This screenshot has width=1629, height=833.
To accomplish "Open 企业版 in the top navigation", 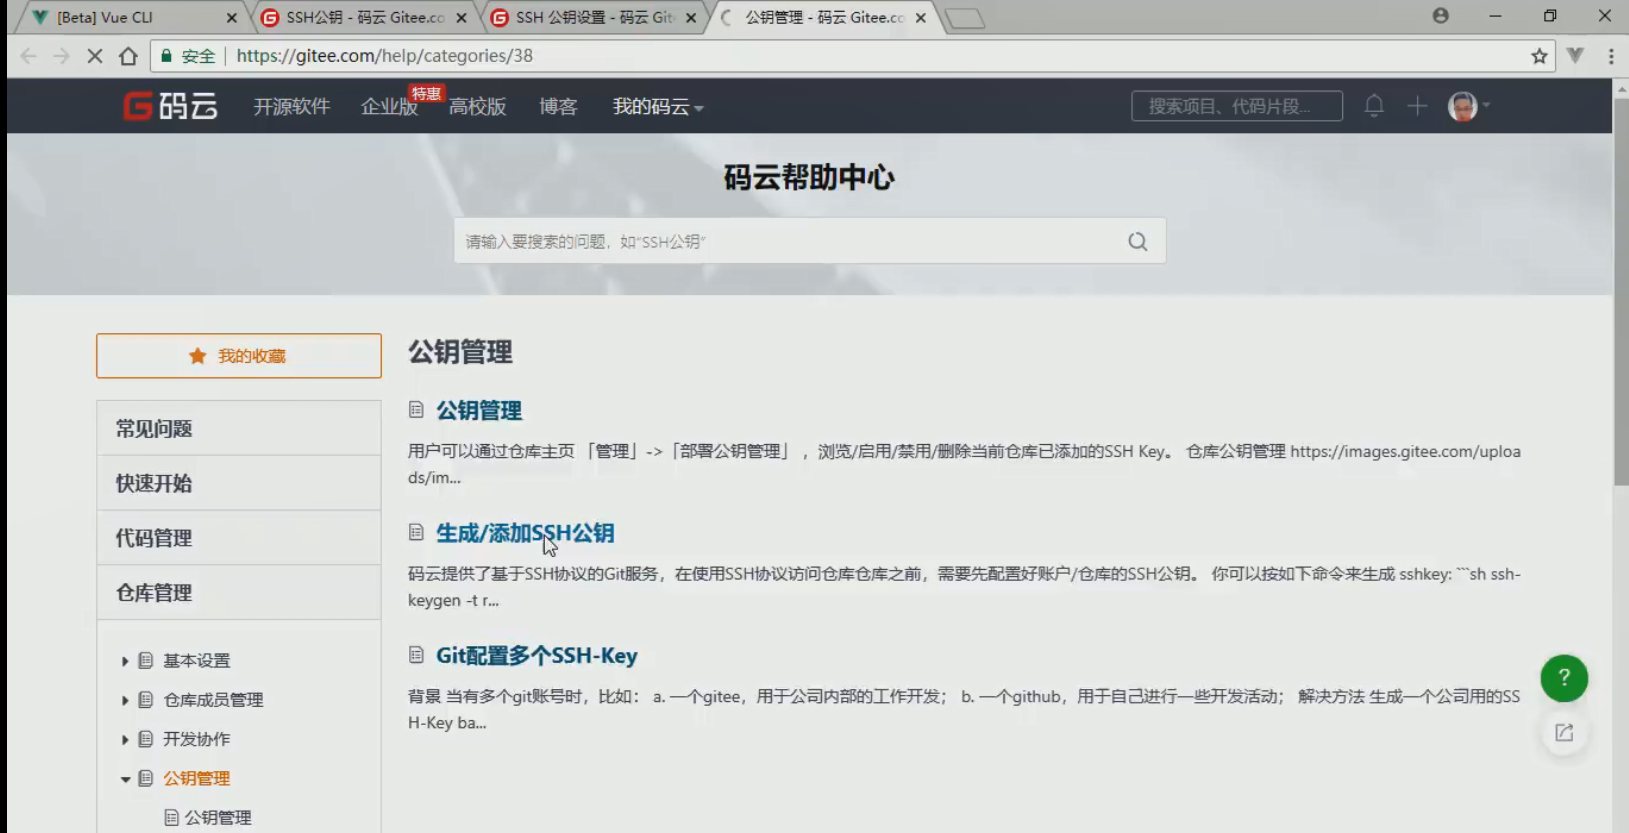I will click(x=389, y=106).
